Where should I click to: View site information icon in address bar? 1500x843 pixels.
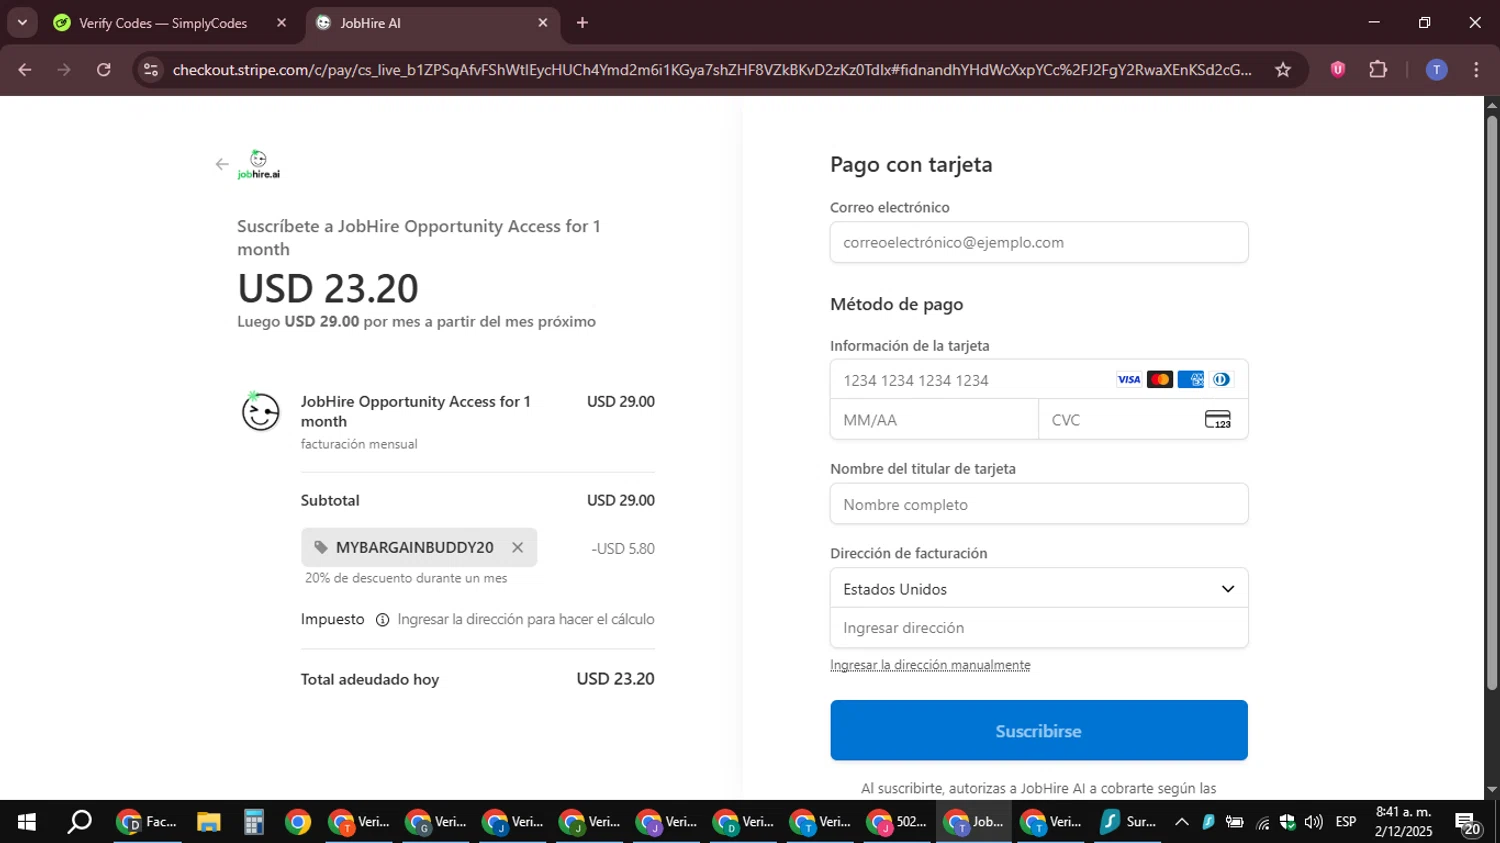[151, 70]
